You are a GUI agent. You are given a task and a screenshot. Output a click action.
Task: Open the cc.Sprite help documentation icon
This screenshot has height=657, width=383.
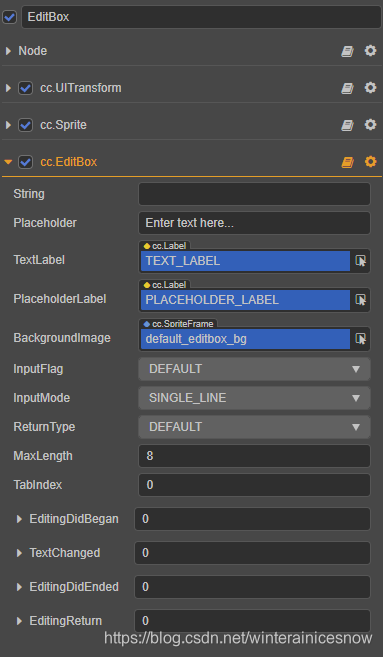click(347, 125)
